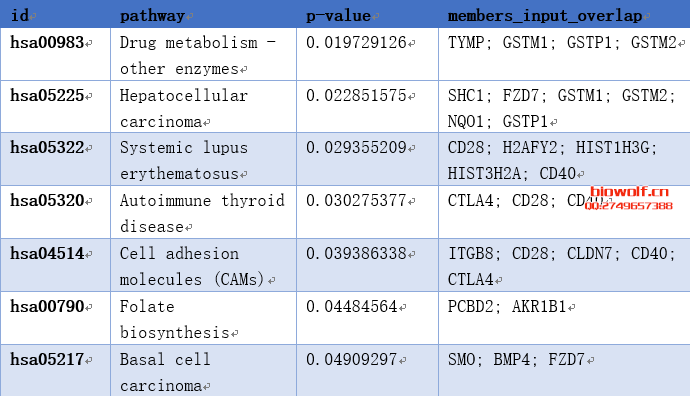Select the hsa05225 id cell
The image size is (690, 396).
pyautogui.click(x=55, y=106)
